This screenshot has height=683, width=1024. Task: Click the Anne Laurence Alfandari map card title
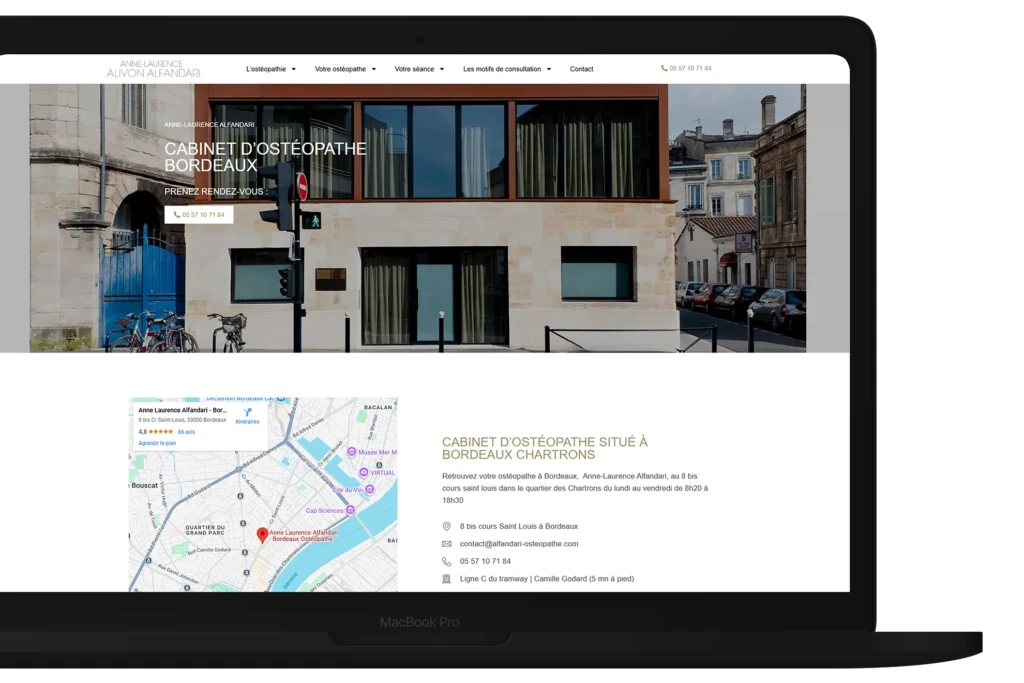point(182,411)
